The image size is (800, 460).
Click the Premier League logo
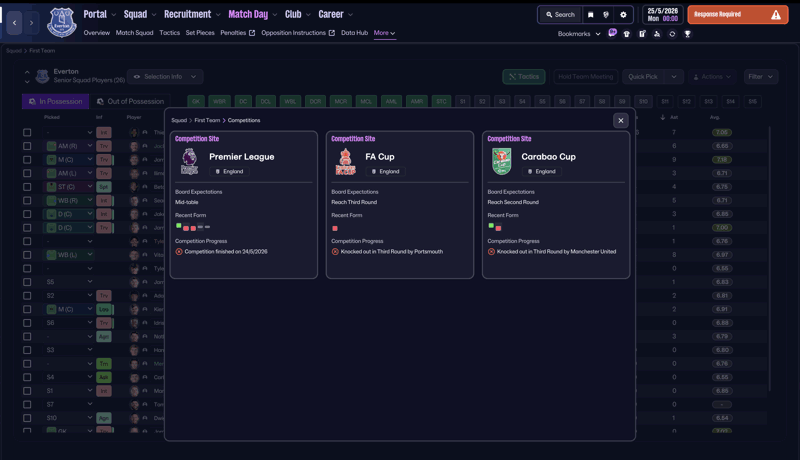click(189, 161)
